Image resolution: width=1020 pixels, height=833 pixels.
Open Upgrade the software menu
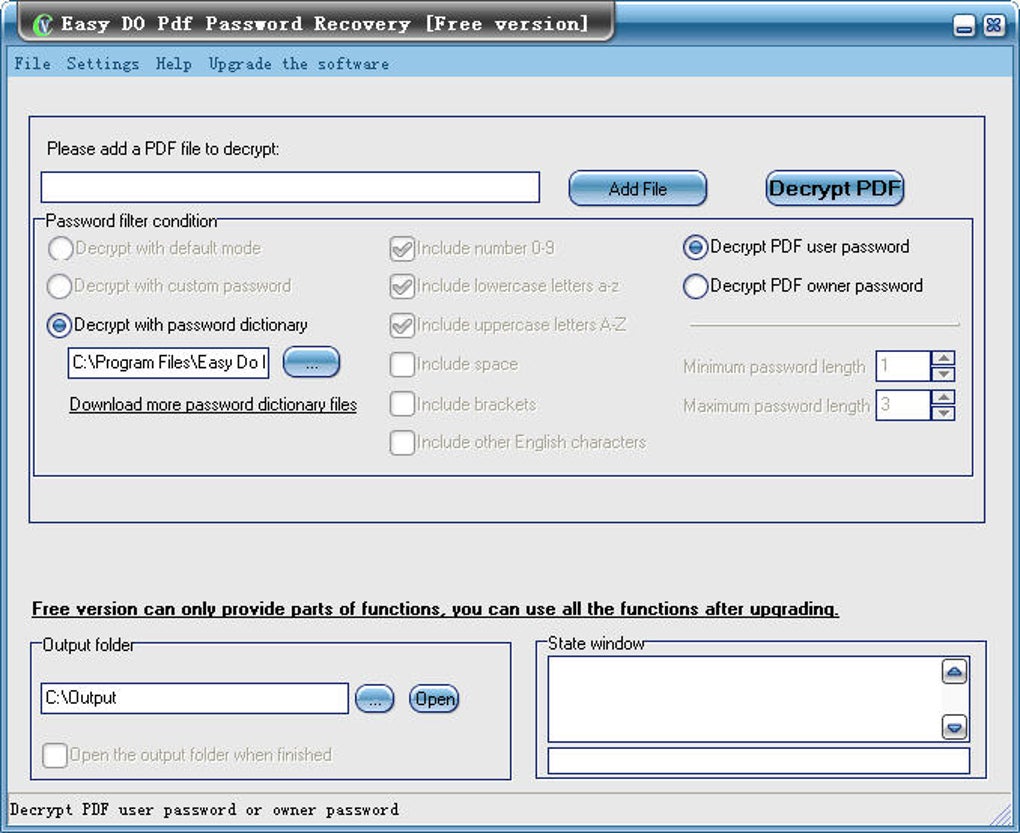tap(299, 64)
